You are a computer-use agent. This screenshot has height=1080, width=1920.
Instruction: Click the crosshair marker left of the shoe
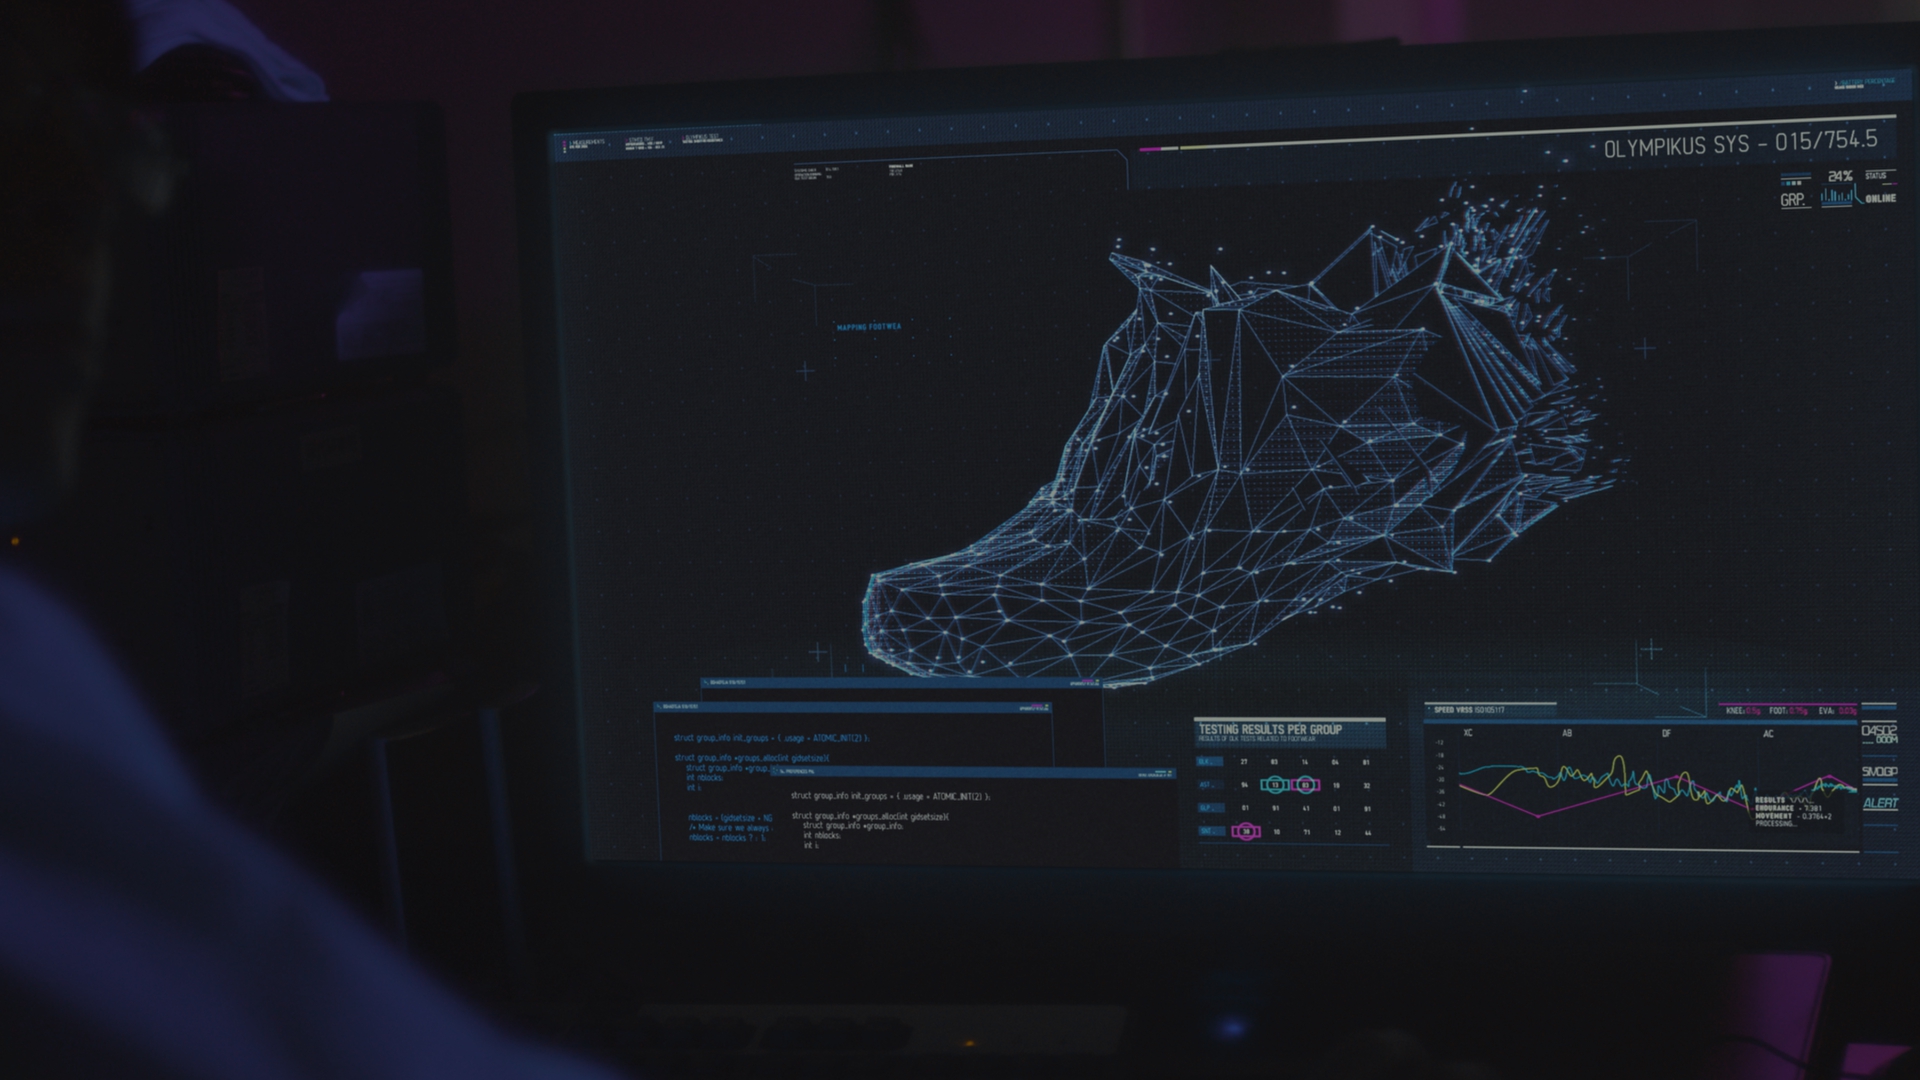click(805, 372)
